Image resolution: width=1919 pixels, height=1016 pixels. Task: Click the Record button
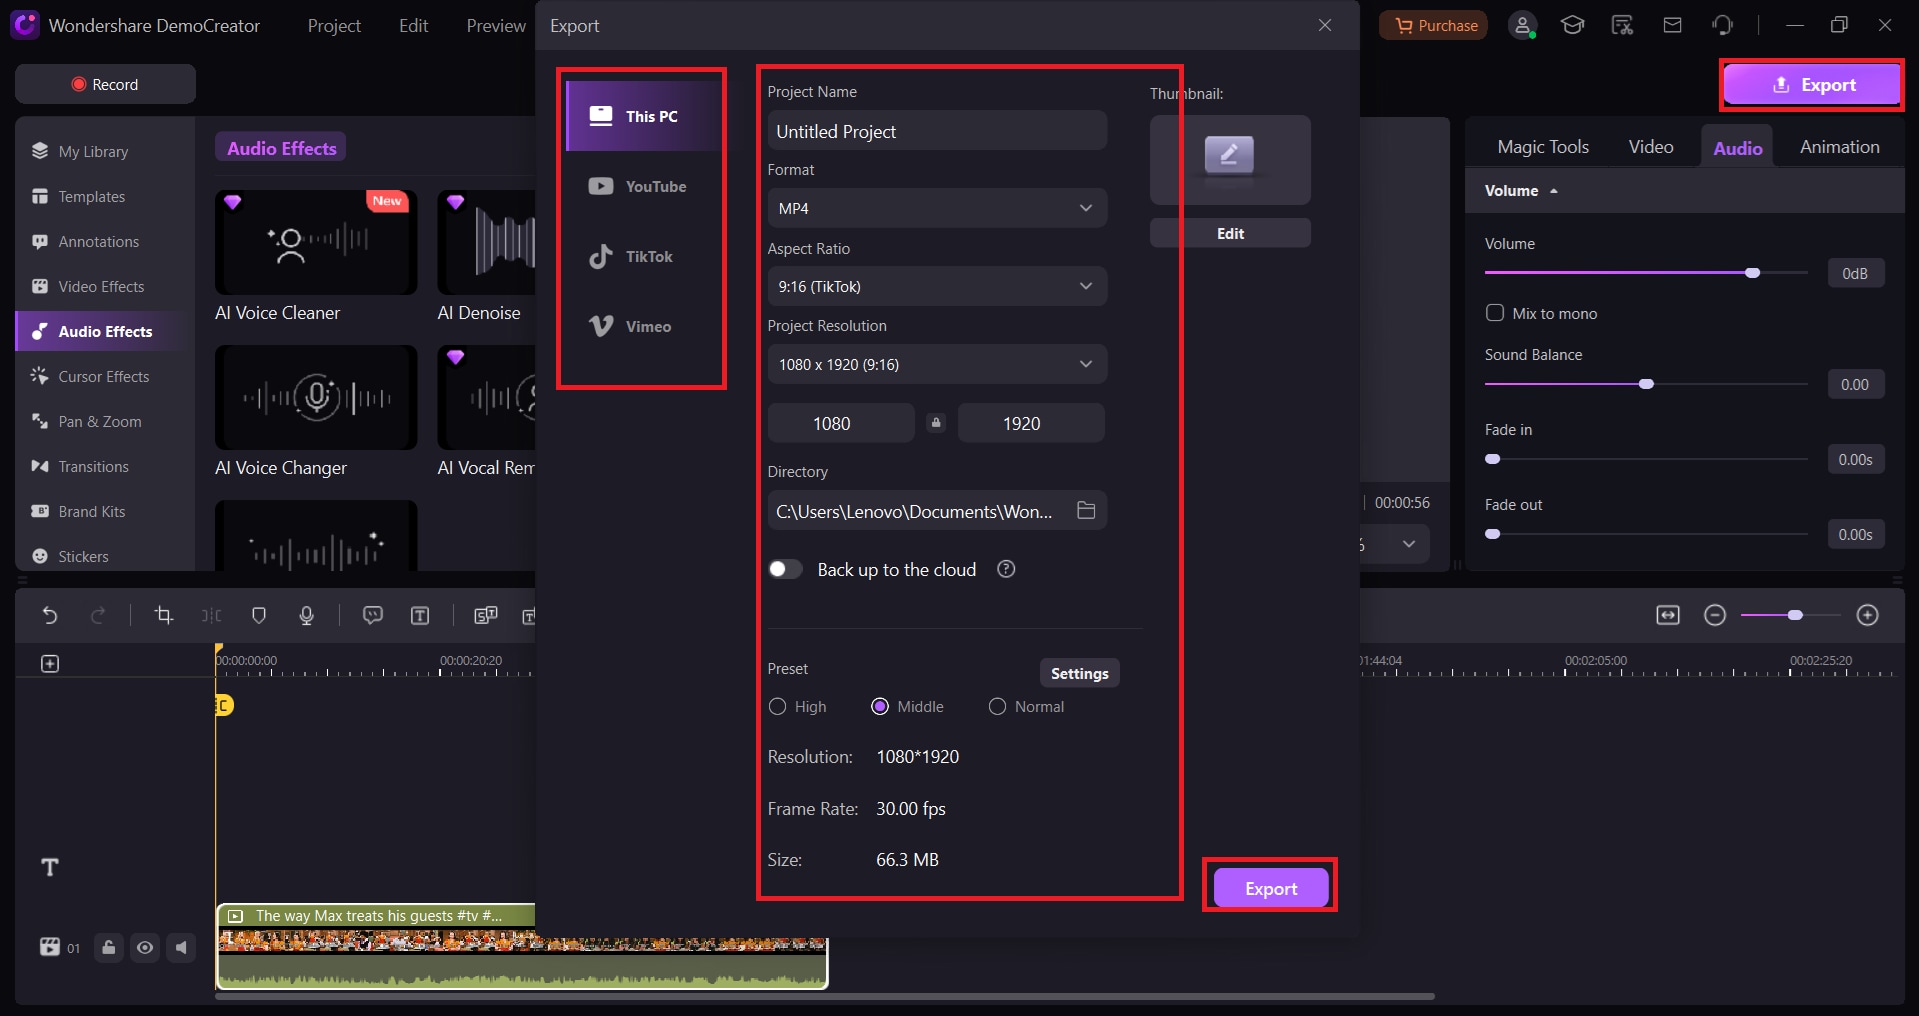click(x=105, y=84)
